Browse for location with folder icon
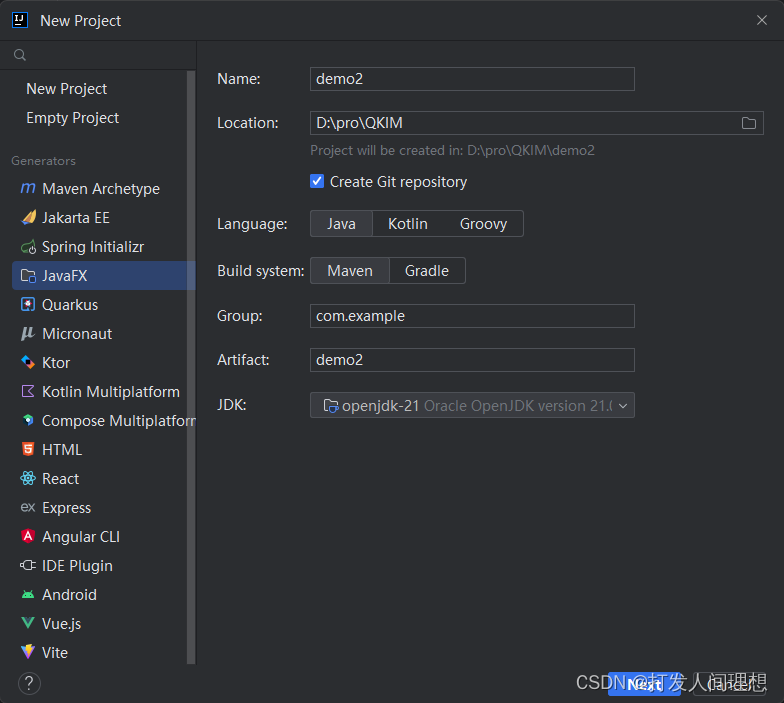This screenshot has height=703, width=784. pos(748,123)
